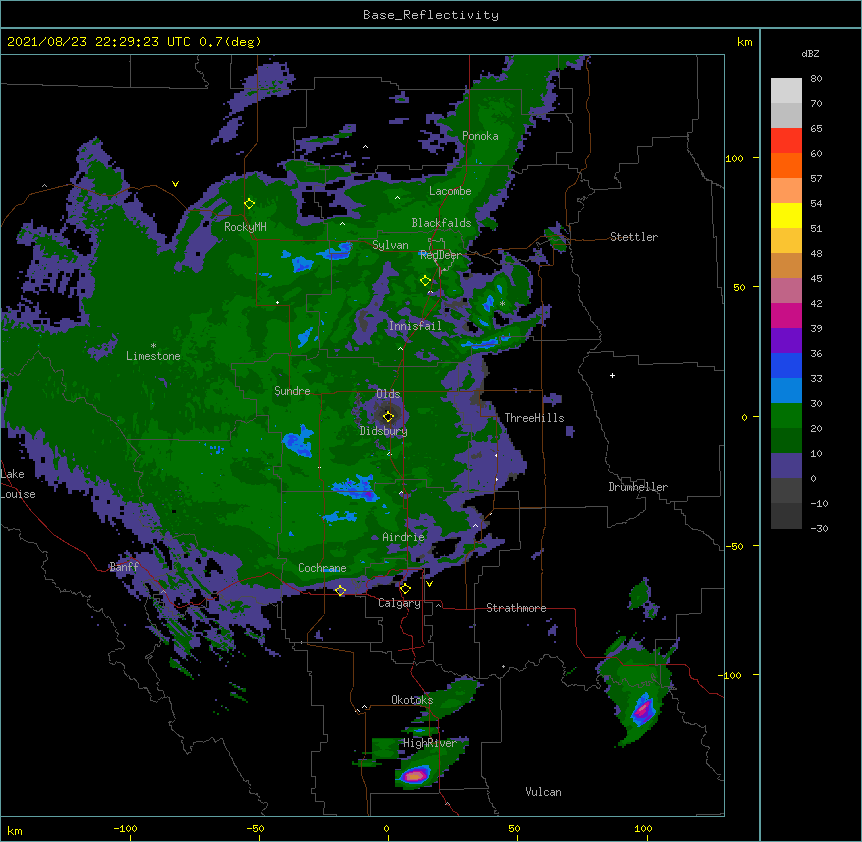Click the yellow diamond marker above RockyMH
This screenshot has width=862, height=842.
[249, 204]
